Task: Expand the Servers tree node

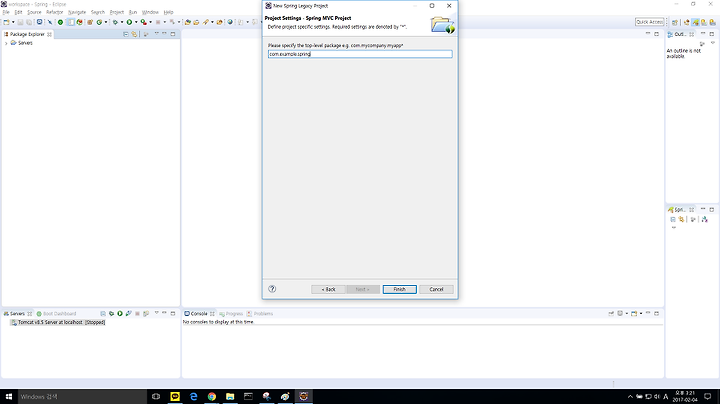Action: tap(6, 43)
